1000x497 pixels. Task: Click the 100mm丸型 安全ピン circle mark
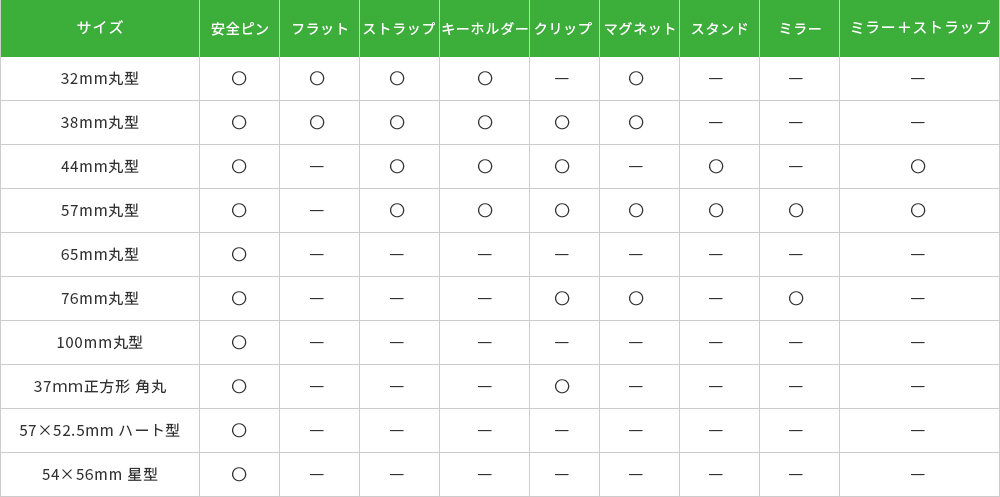coord(239,342)
